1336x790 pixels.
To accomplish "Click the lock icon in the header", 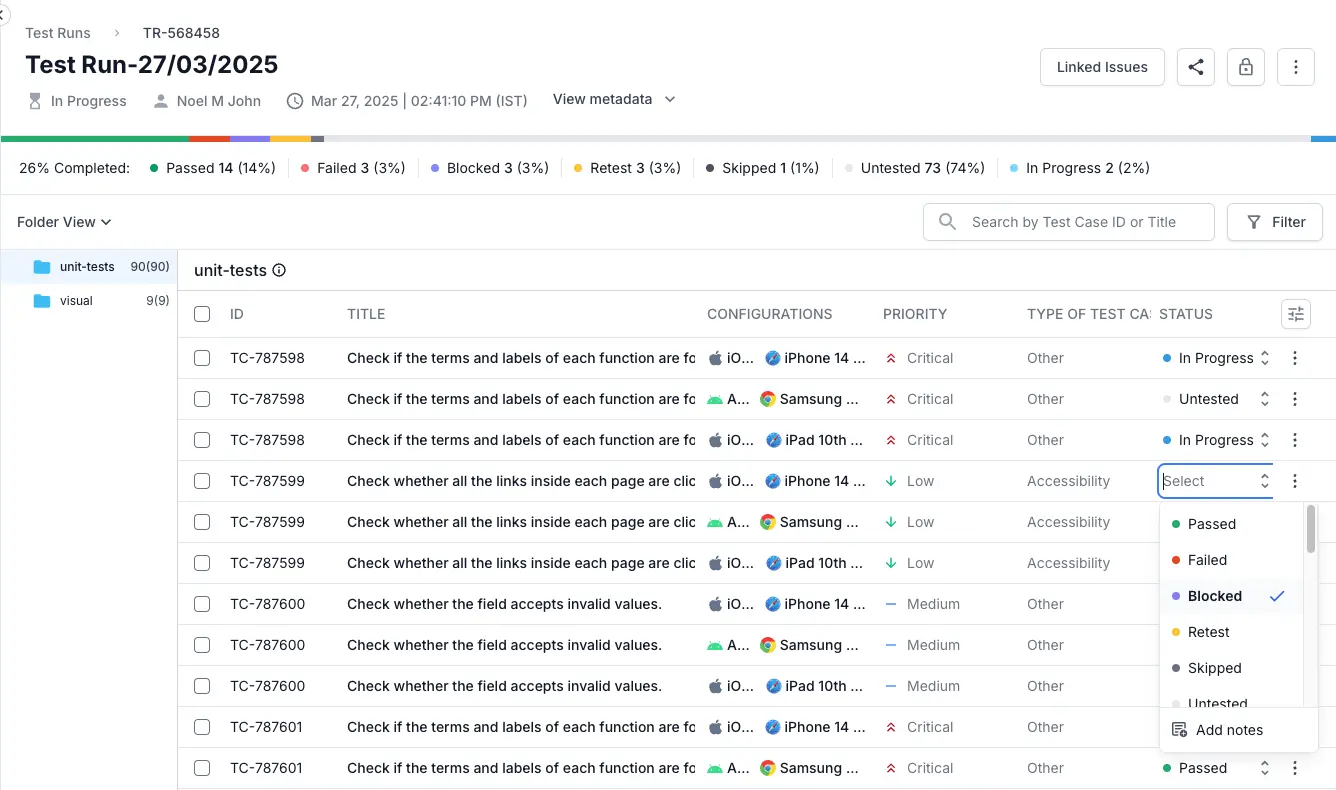I will pyautogui.click(x=1245, y=67).
